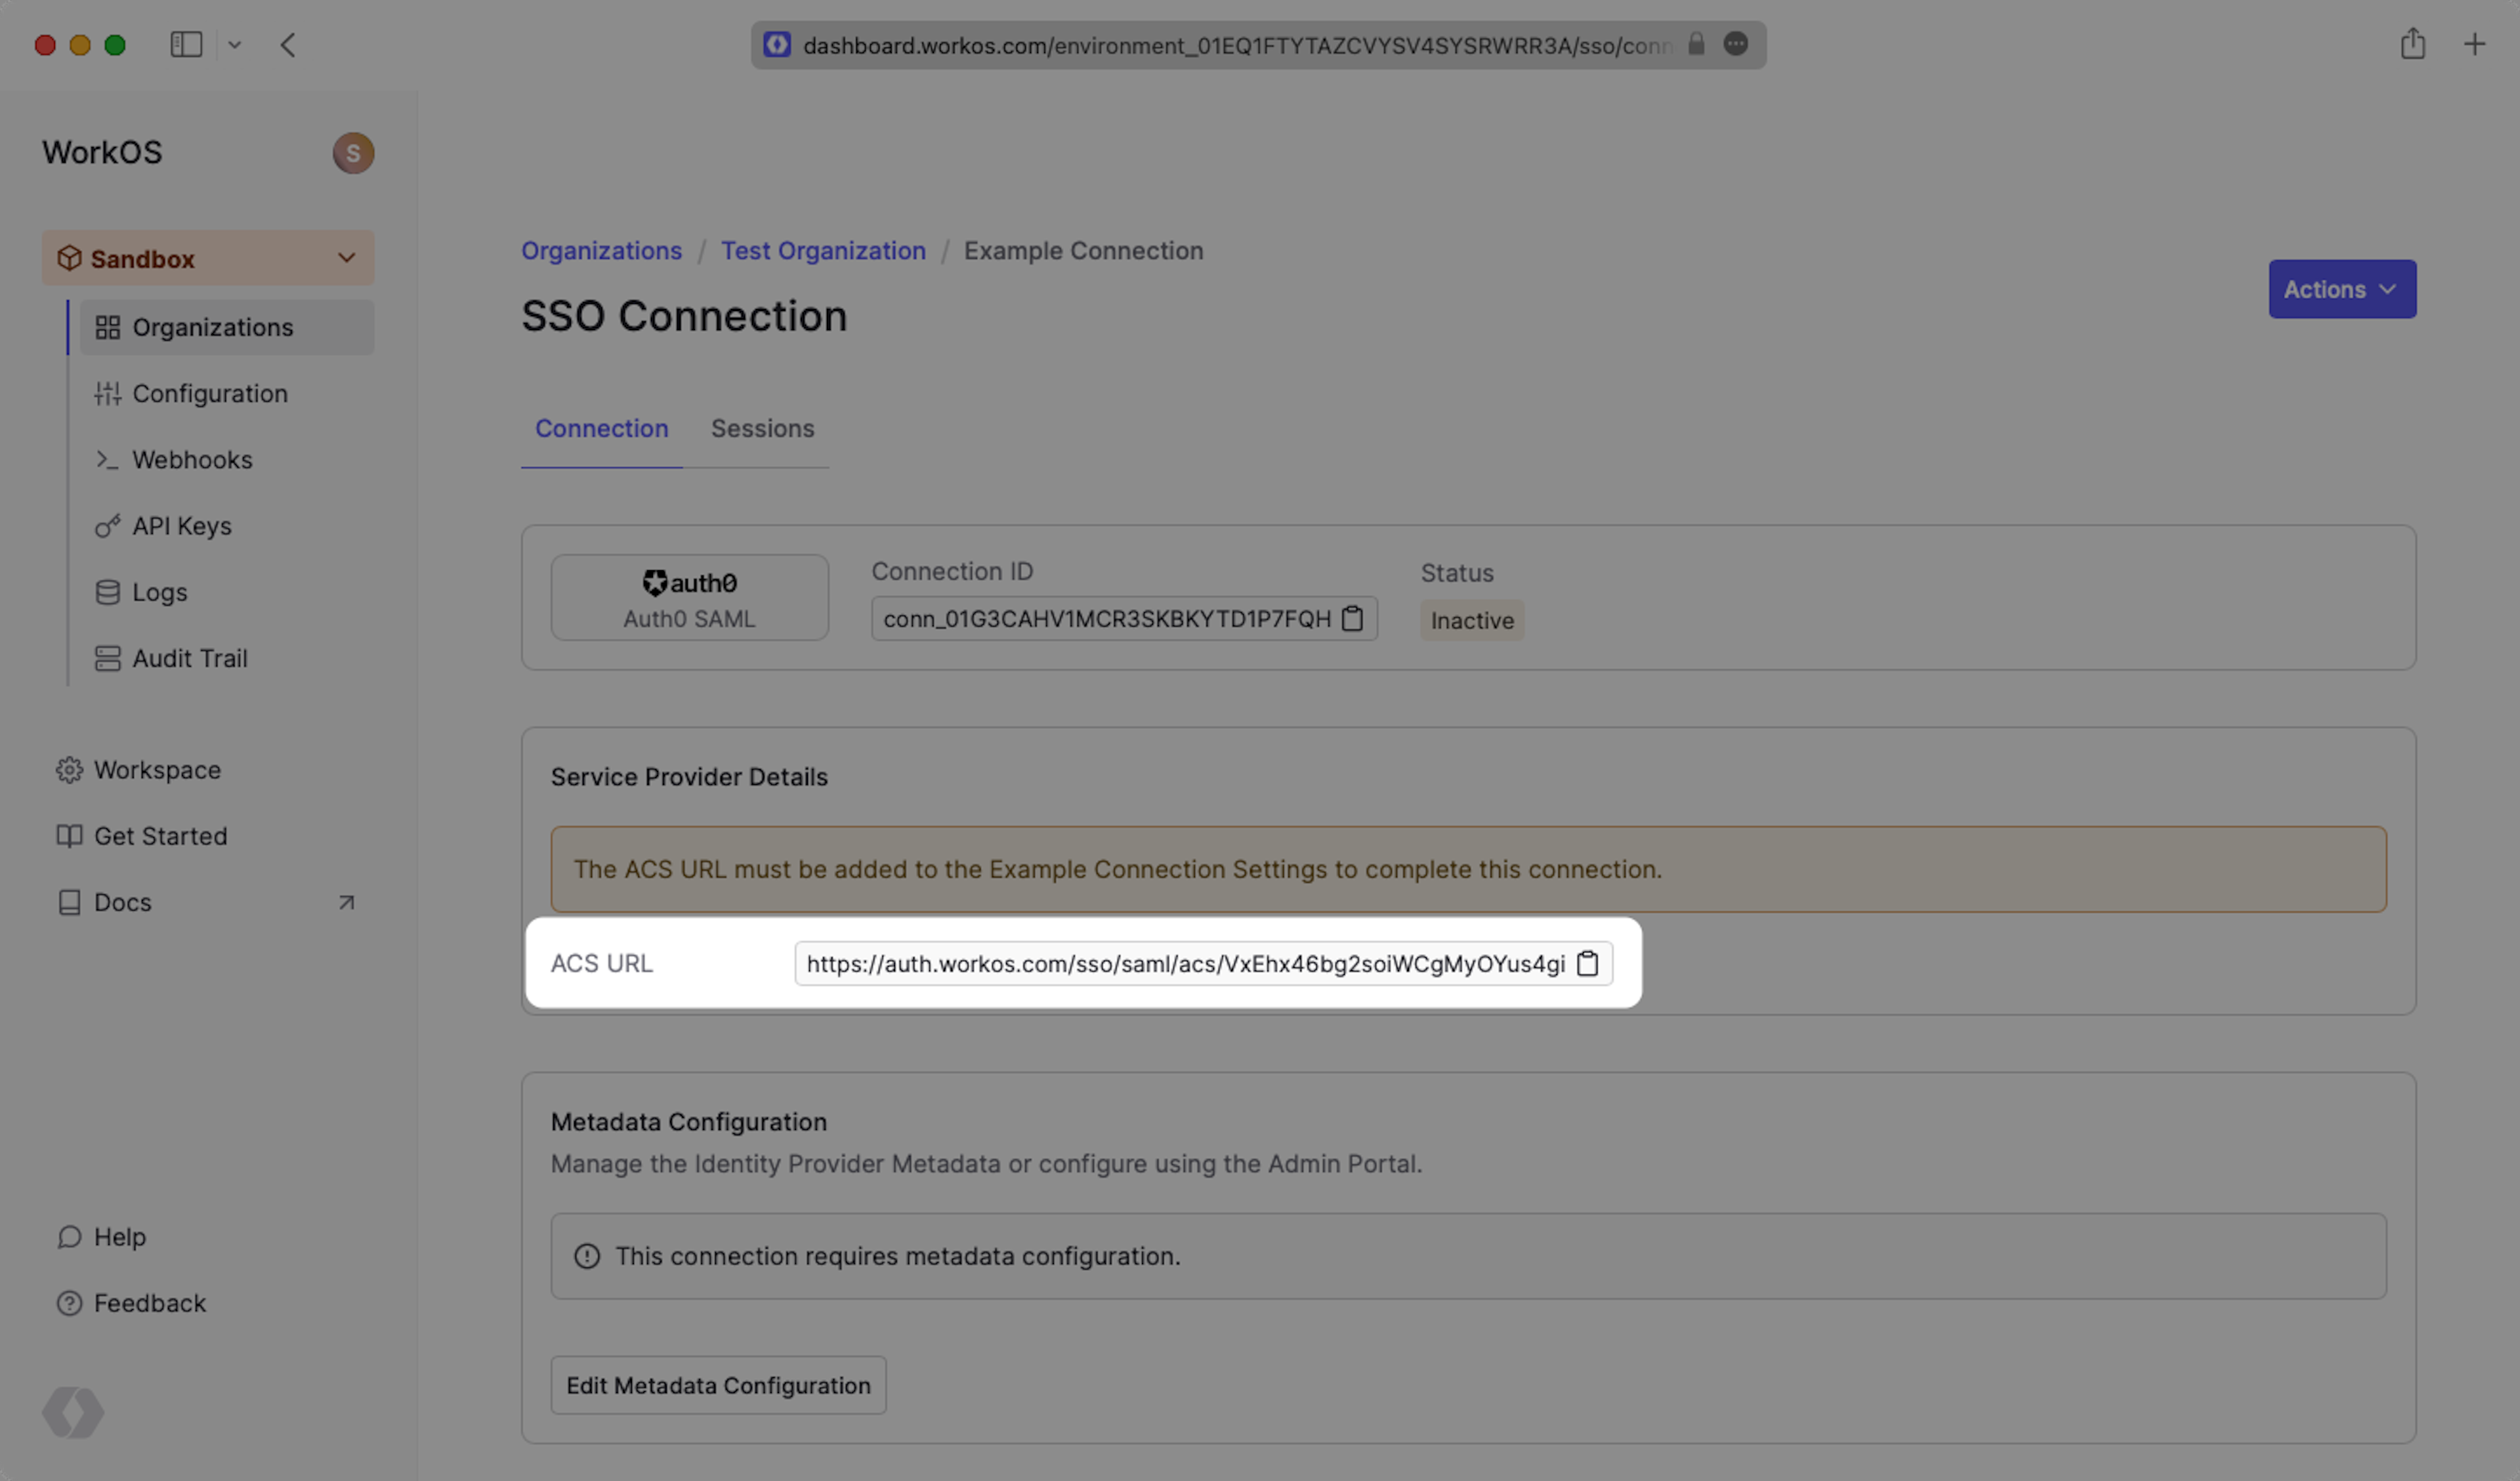Click Edit Metadata Configuration button
This screenshot has height=1481, width=2520.
click(718, 1385)
